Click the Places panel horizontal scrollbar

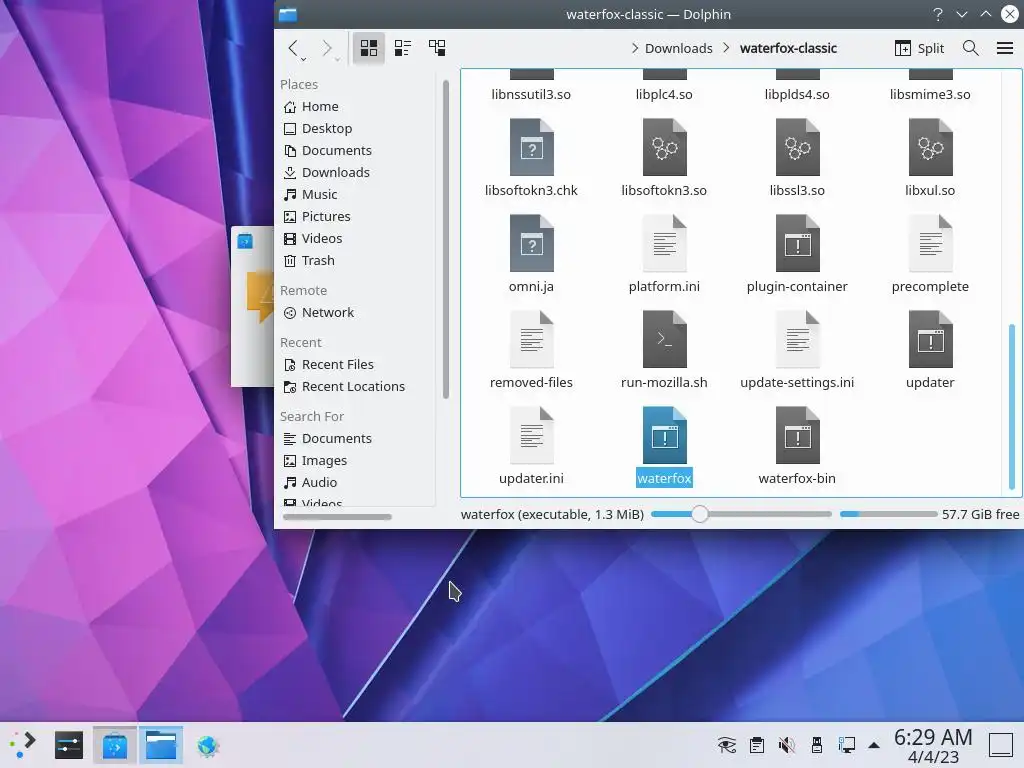click(337, 517)
